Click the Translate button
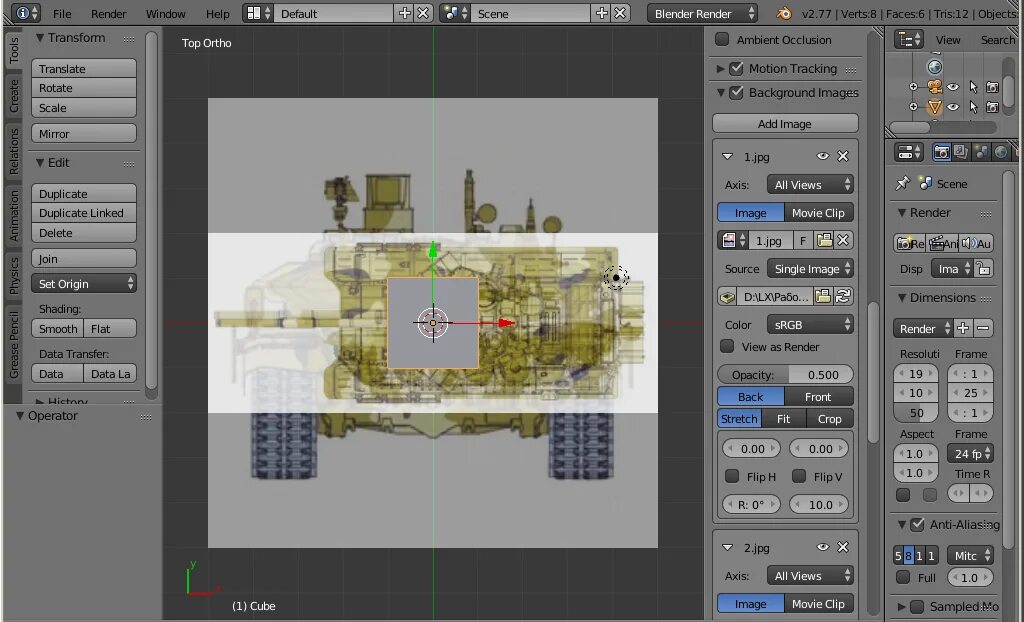Viewport: 1024px width, 622px height. click(84, 69)
